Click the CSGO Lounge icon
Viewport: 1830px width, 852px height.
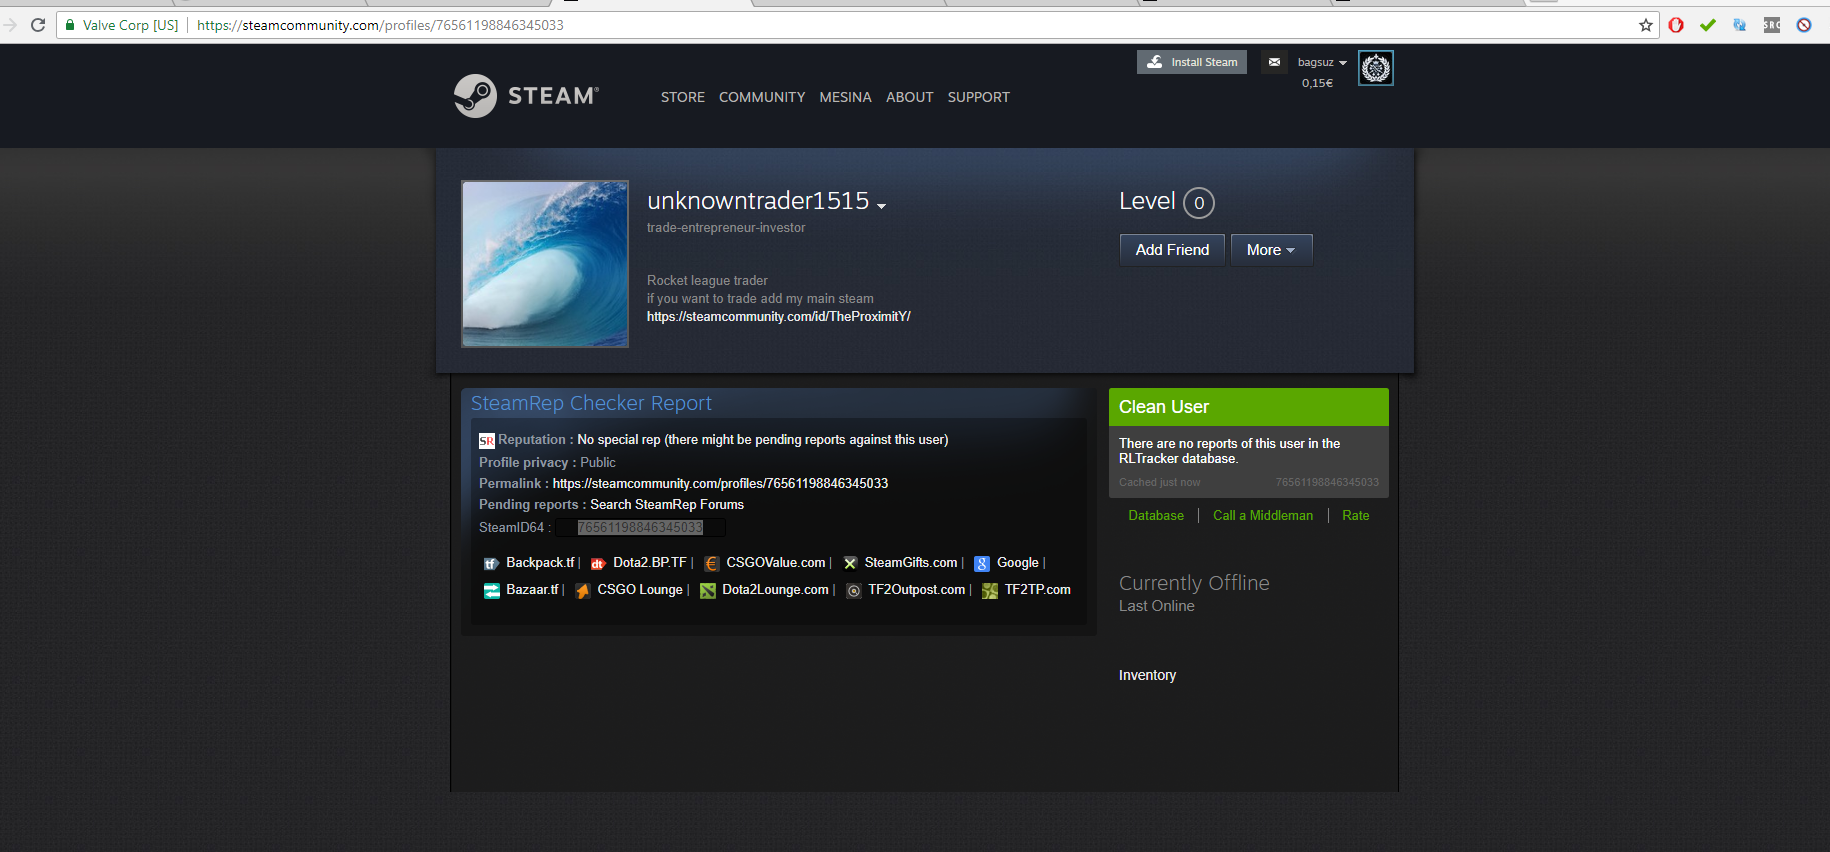(583, 590)
